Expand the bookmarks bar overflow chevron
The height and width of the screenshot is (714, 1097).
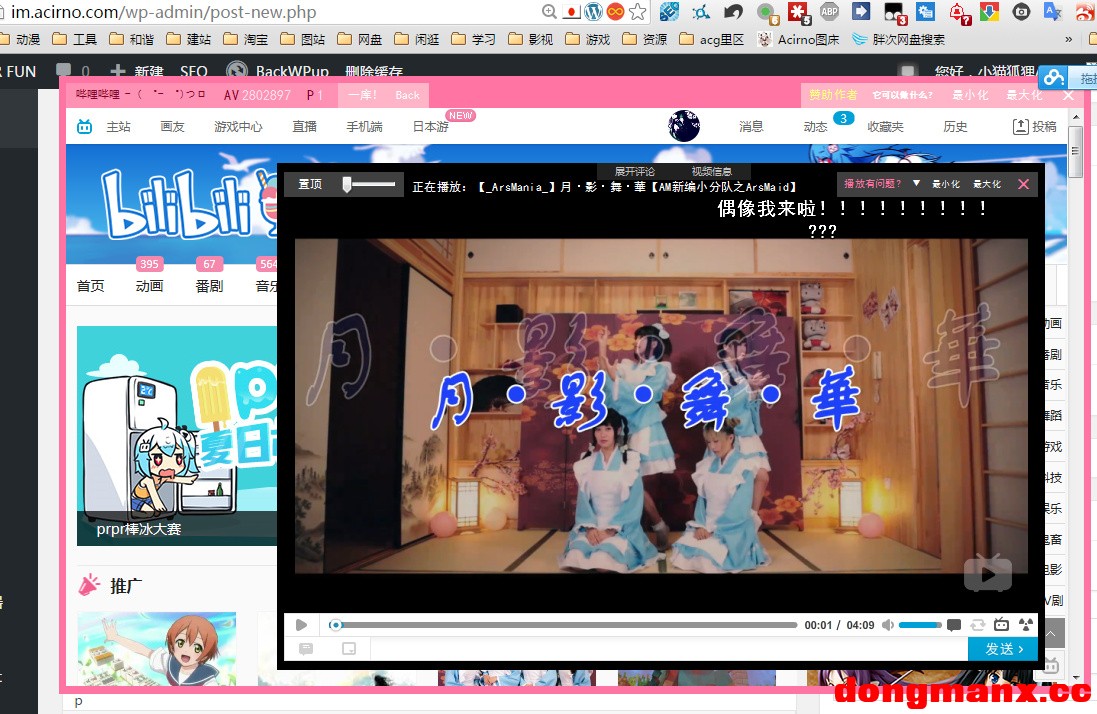1069,40
